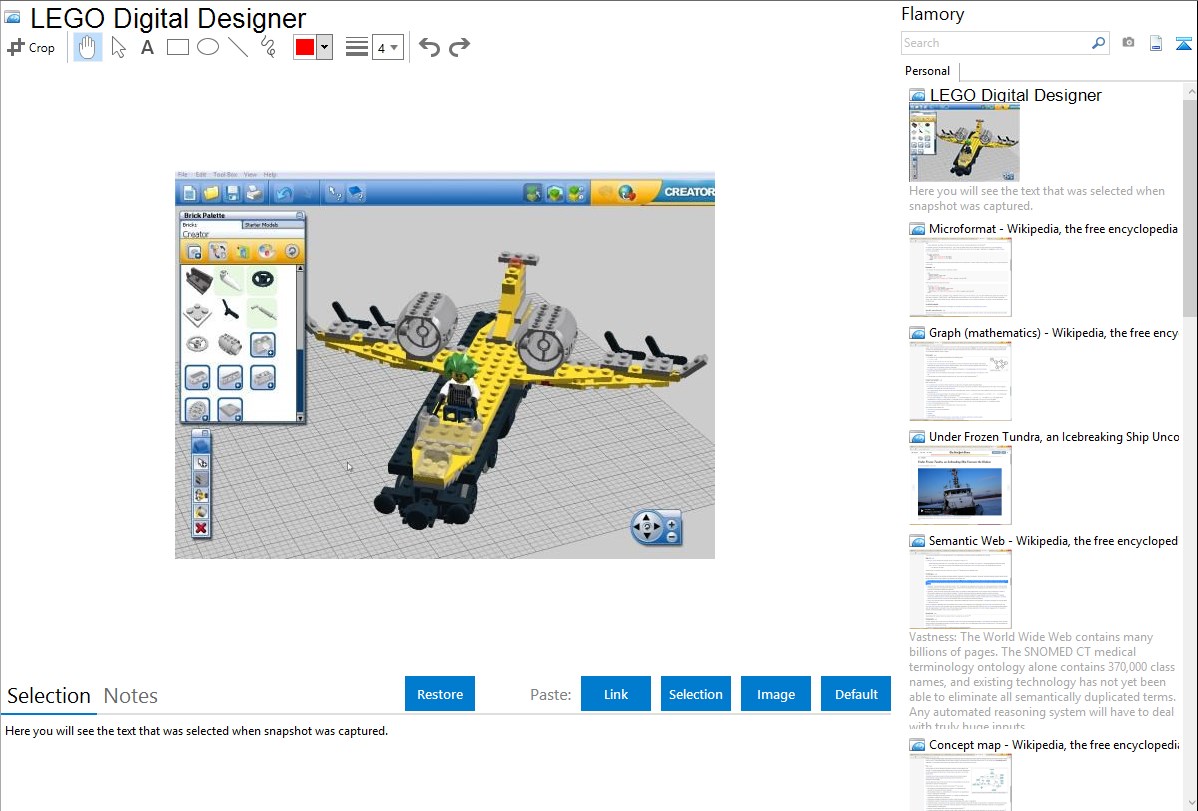
Task: Select the arrow pointer tool
Action: (x=118, y=47)
